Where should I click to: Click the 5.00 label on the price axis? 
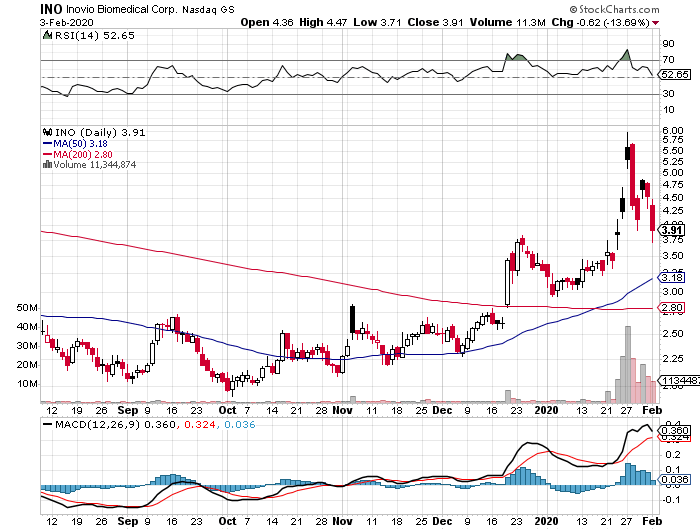672,173
